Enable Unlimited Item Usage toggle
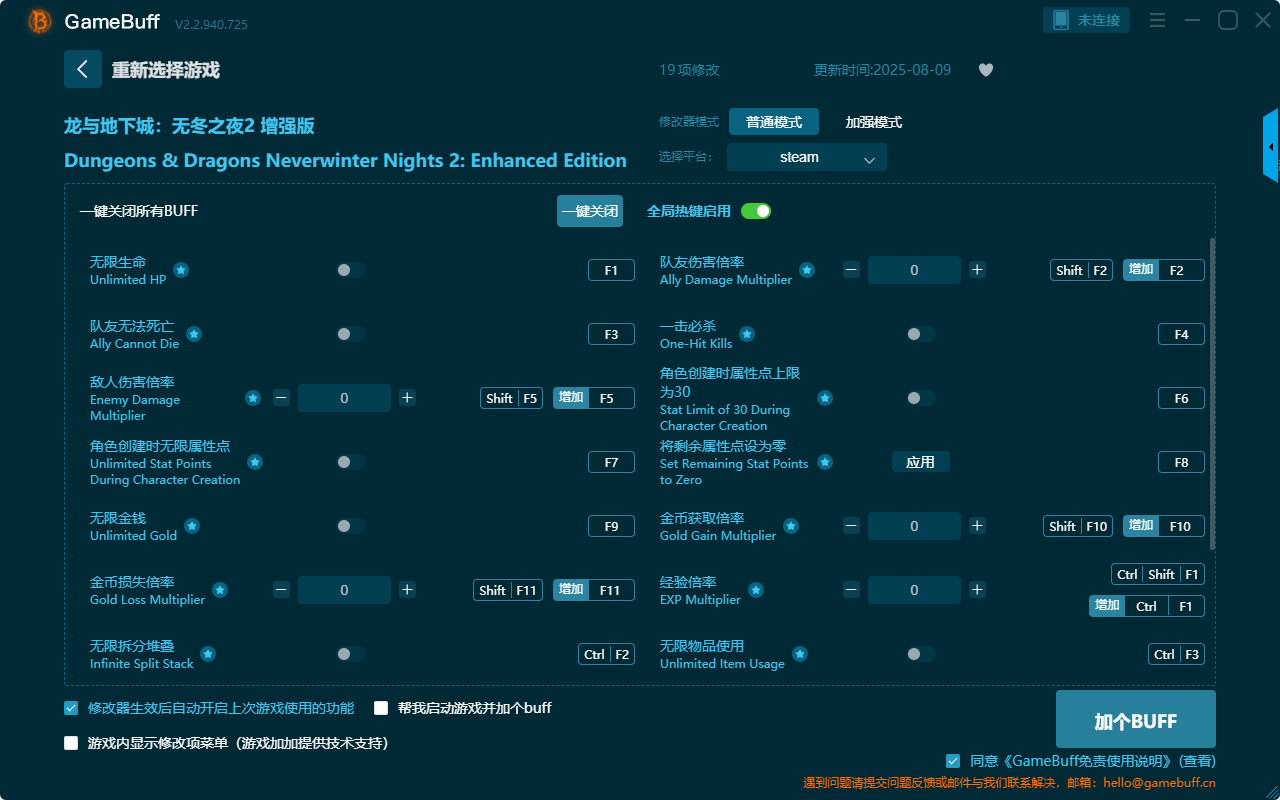This screenshot has width=1280, height=800. [x=921, y=654]
